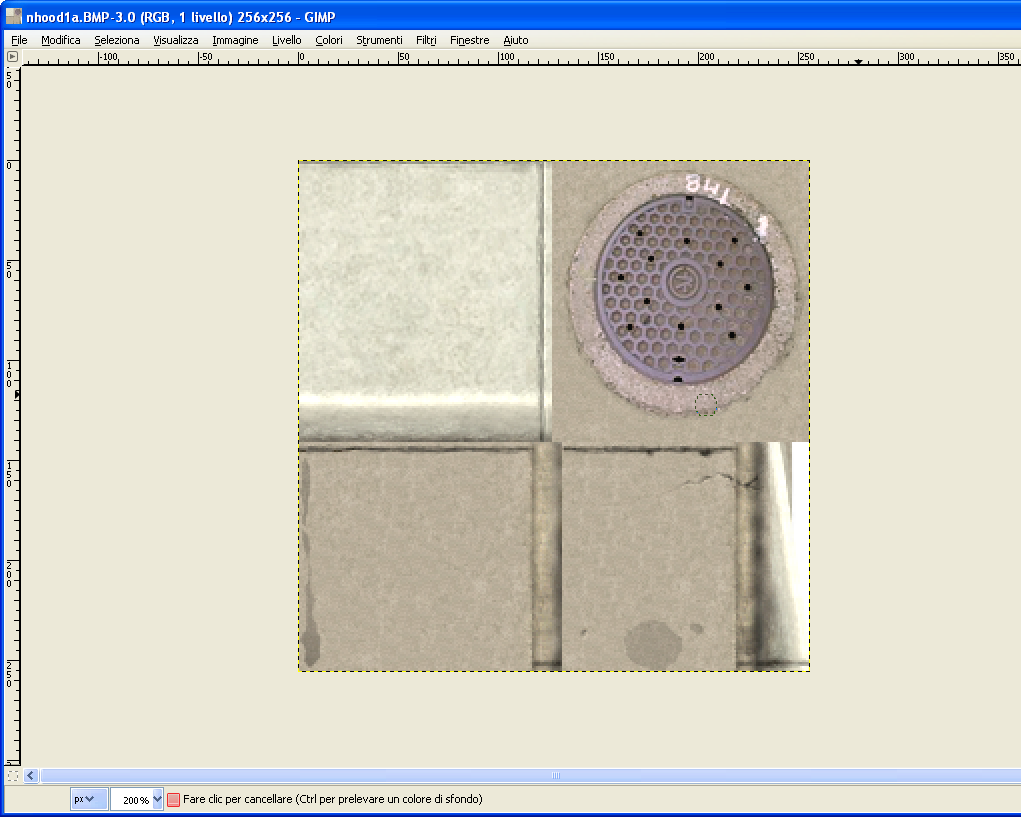This screenshot has height=817, width=1021.
Task: Click the manhole cover in the image
Action: [684, 288]
